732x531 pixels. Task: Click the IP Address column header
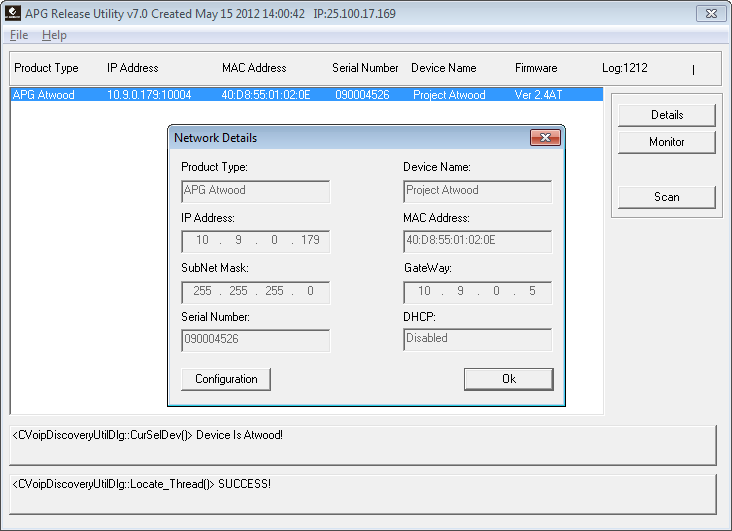click(133, 68)
